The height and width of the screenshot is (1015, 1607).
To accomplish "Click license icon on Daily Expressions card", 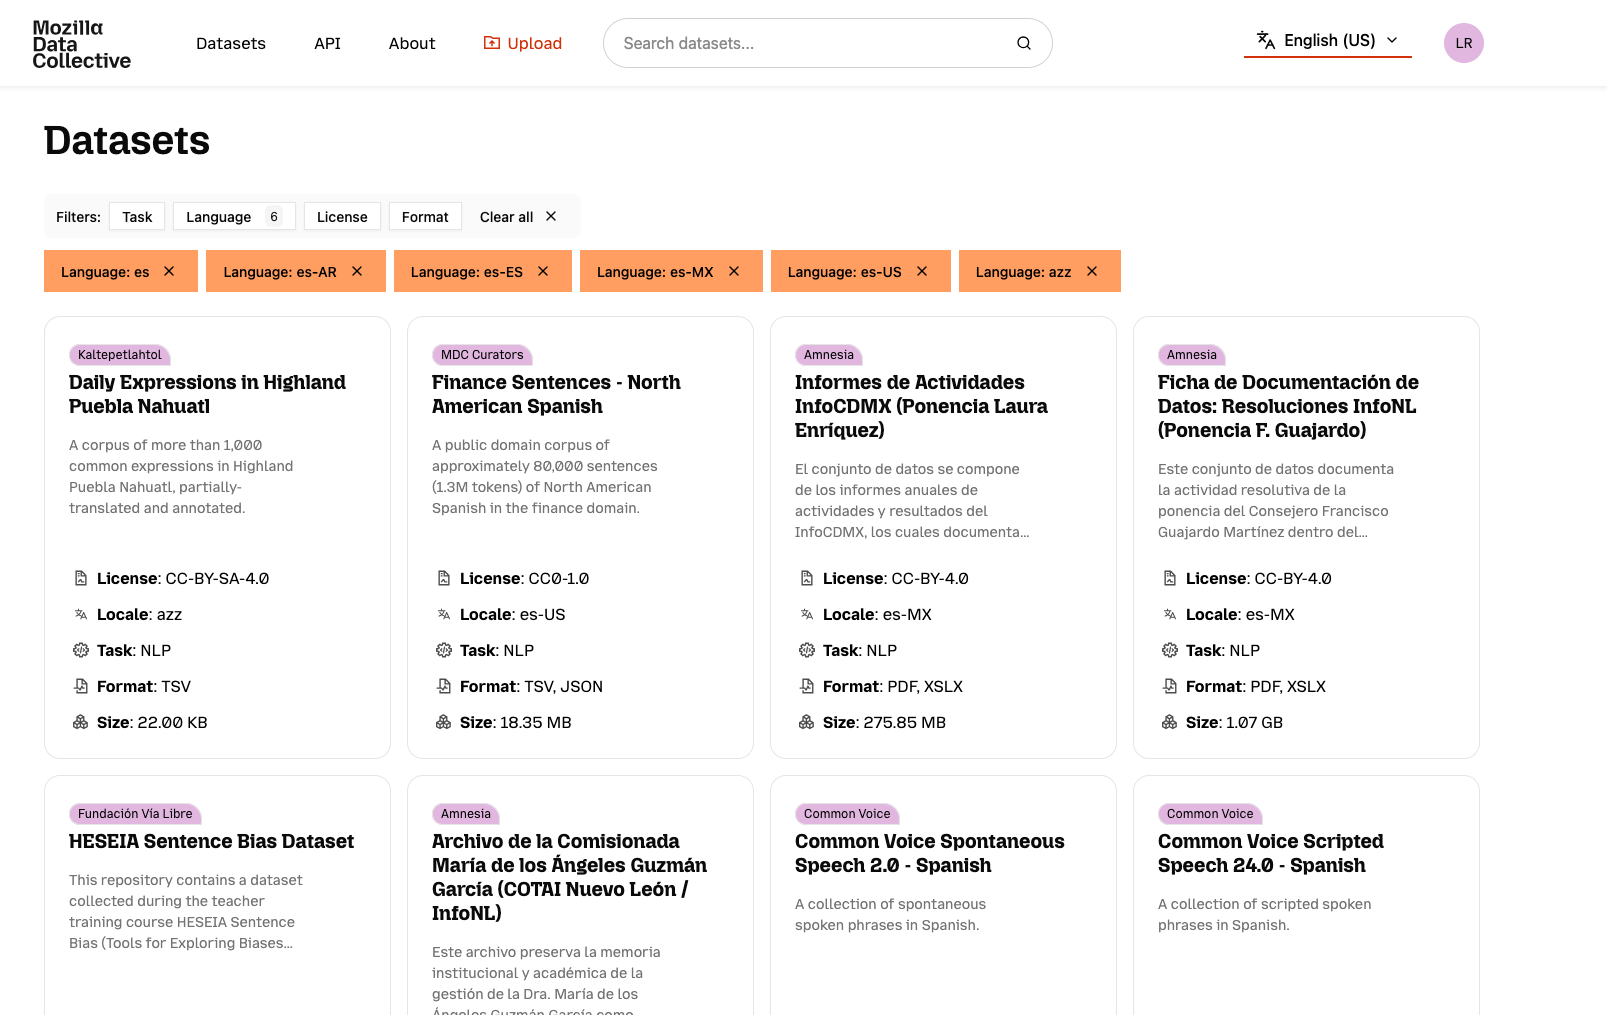I will pos(81,578).
